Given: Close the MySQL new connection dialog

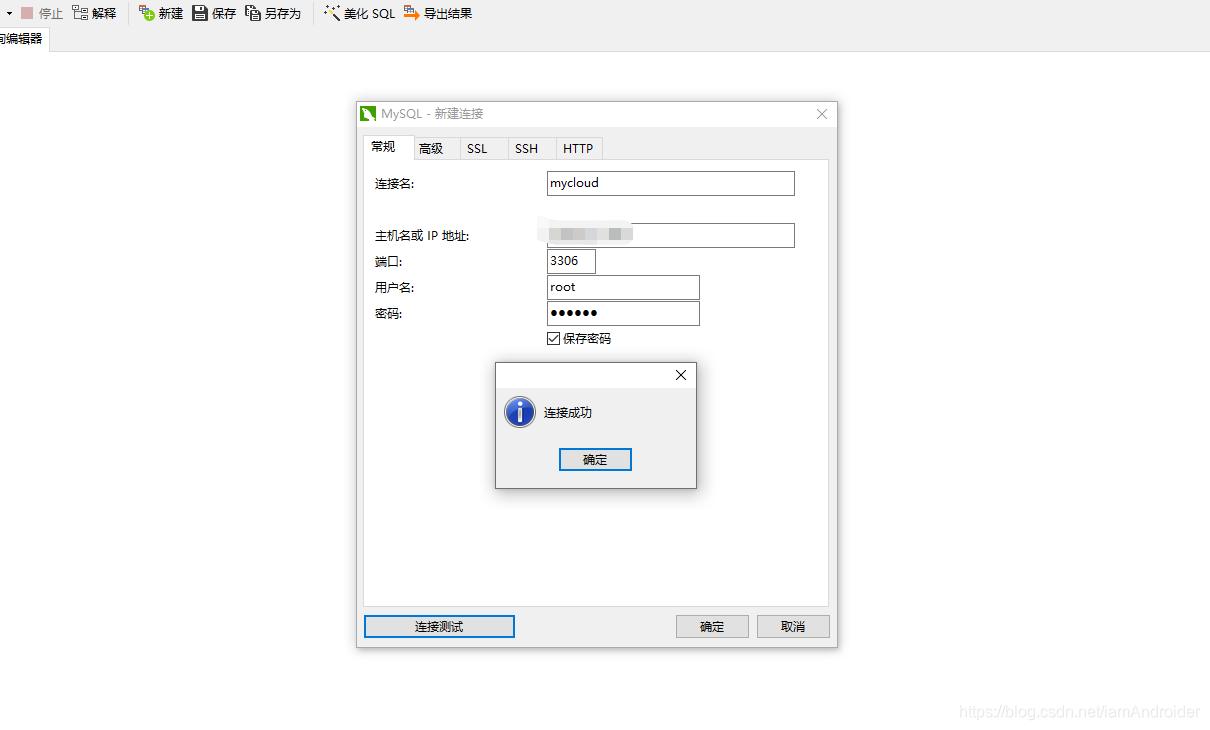Looking at the screenshot, I should pos(822,114).
